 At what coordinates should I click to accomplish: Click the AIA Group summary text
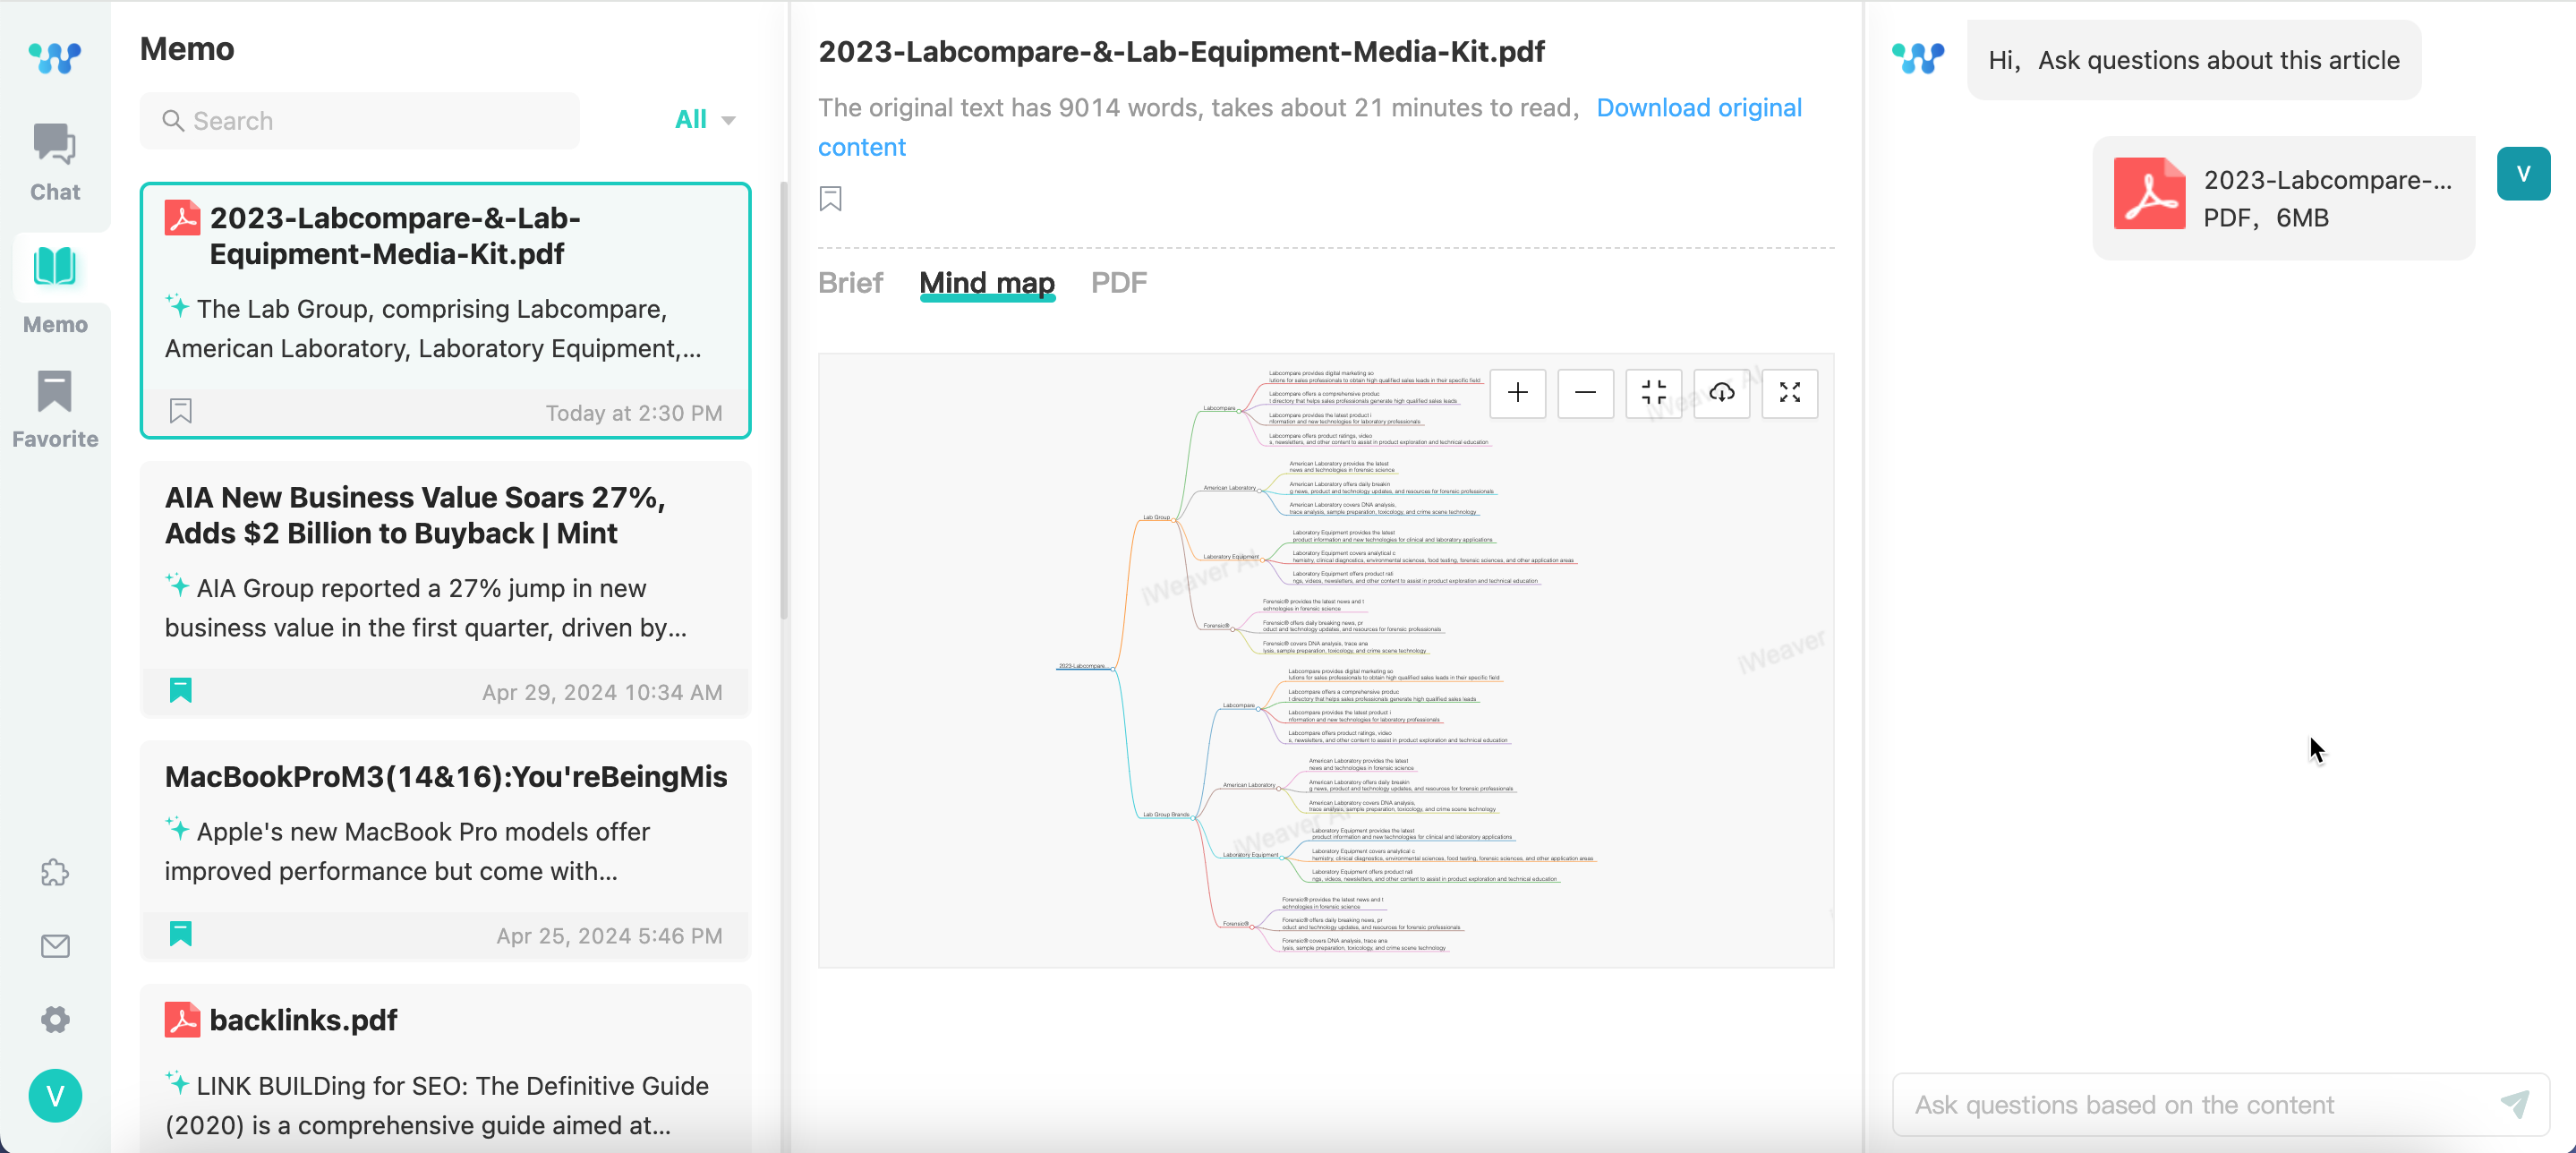point(427,608)
